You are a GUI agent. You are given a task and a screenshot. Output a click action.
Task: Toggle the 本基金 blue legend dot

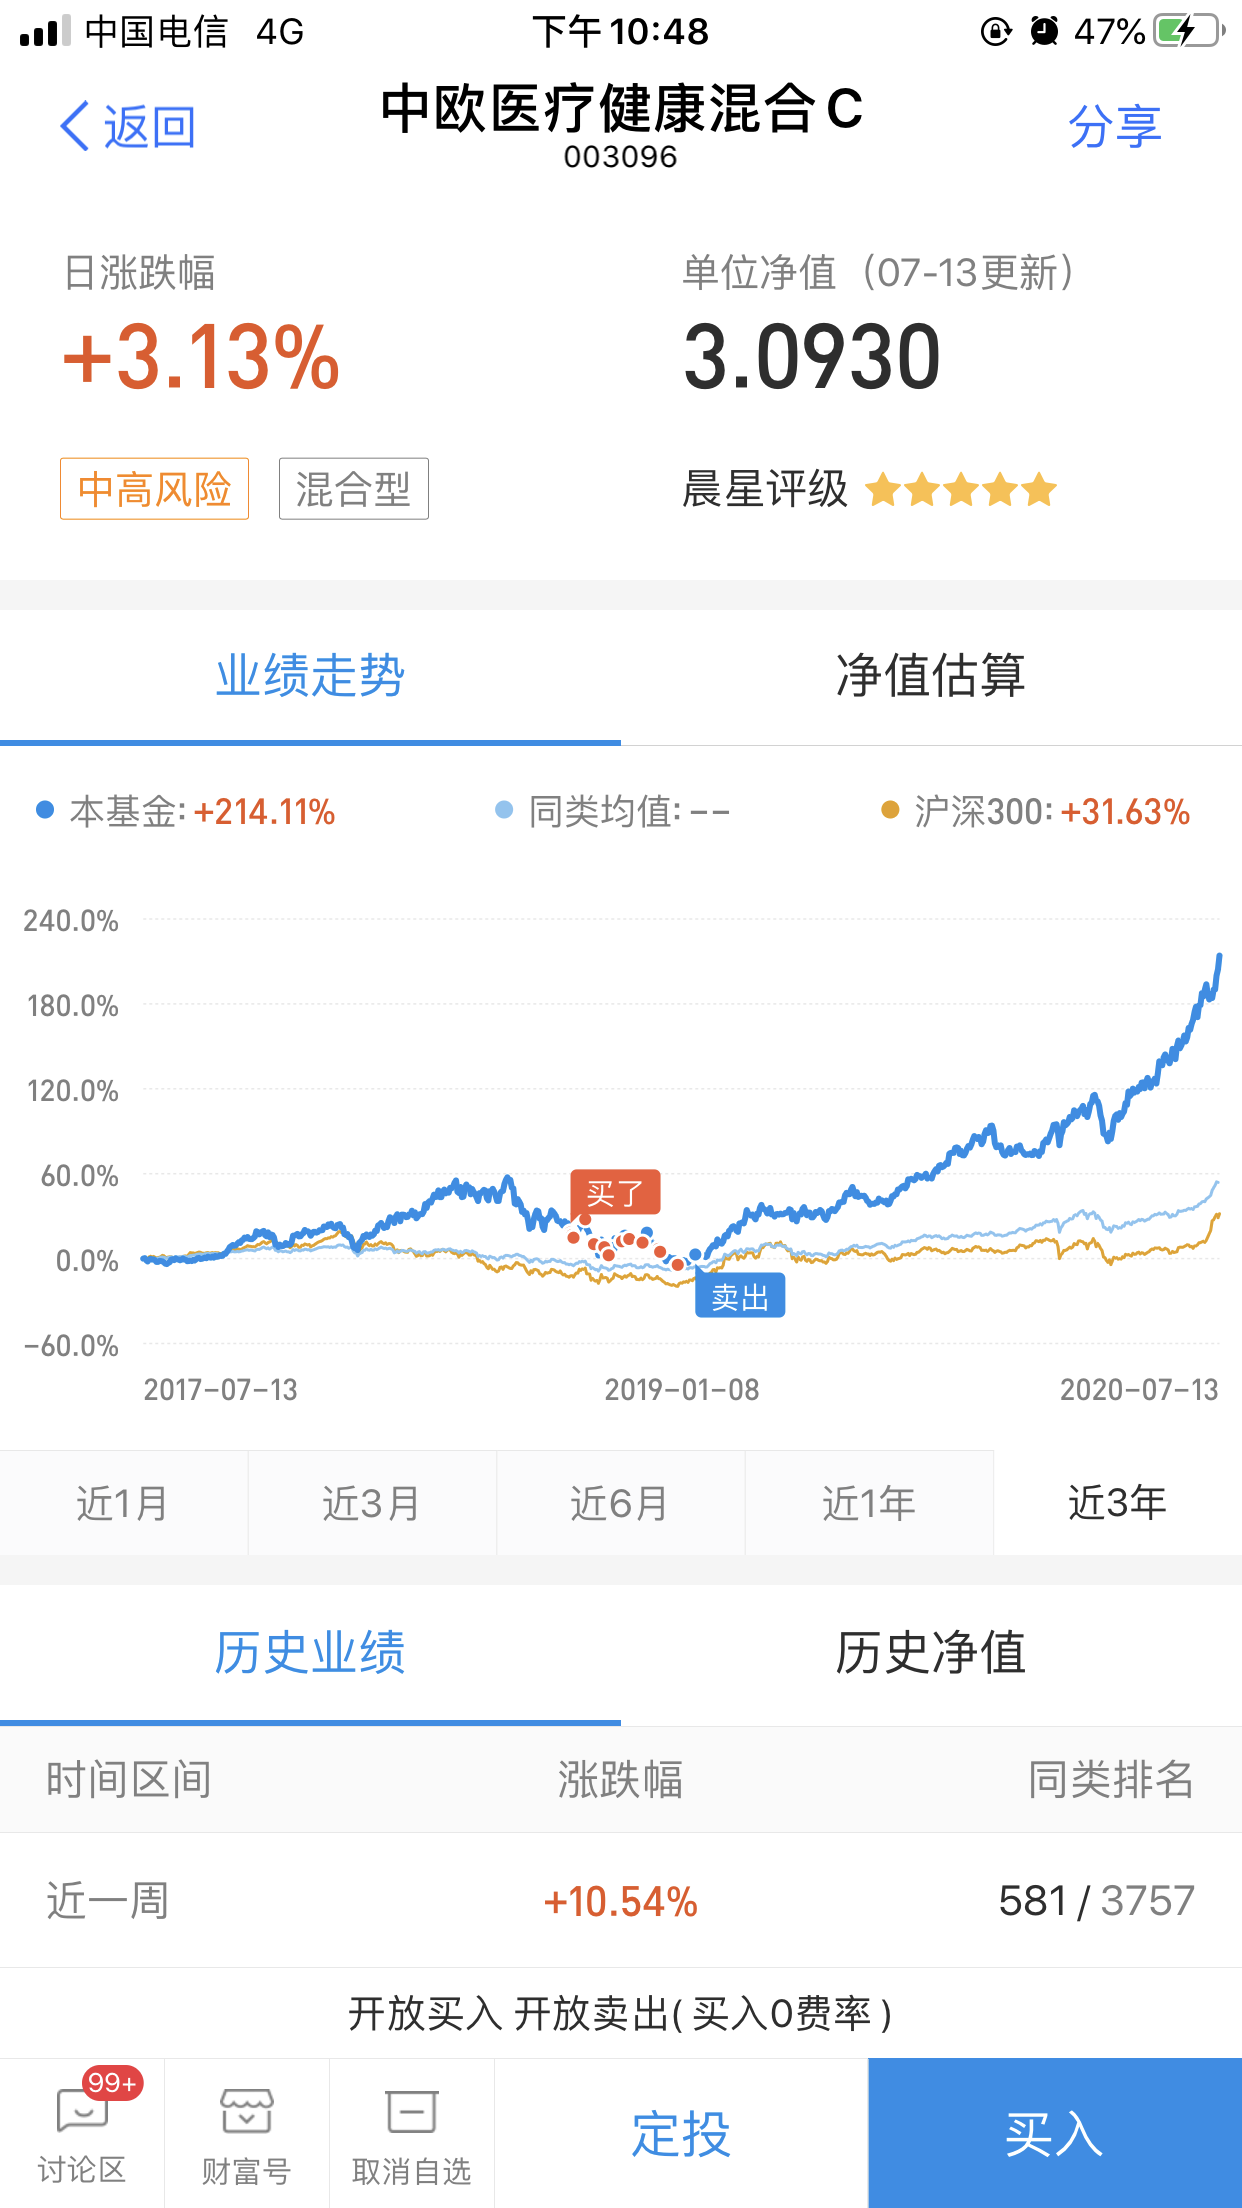45,810
